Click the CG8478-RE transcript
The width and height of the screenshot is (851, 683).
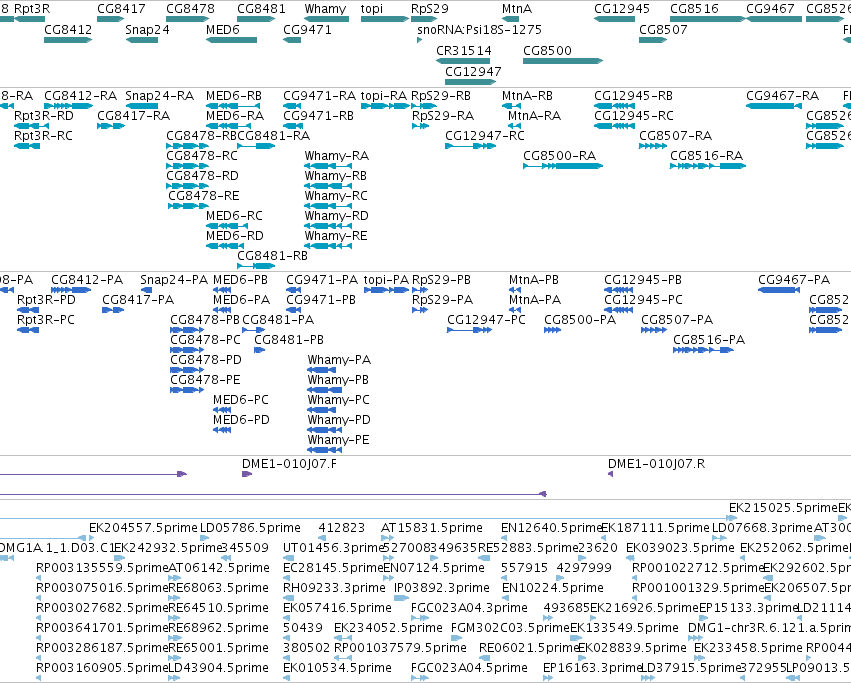[188, 206]
